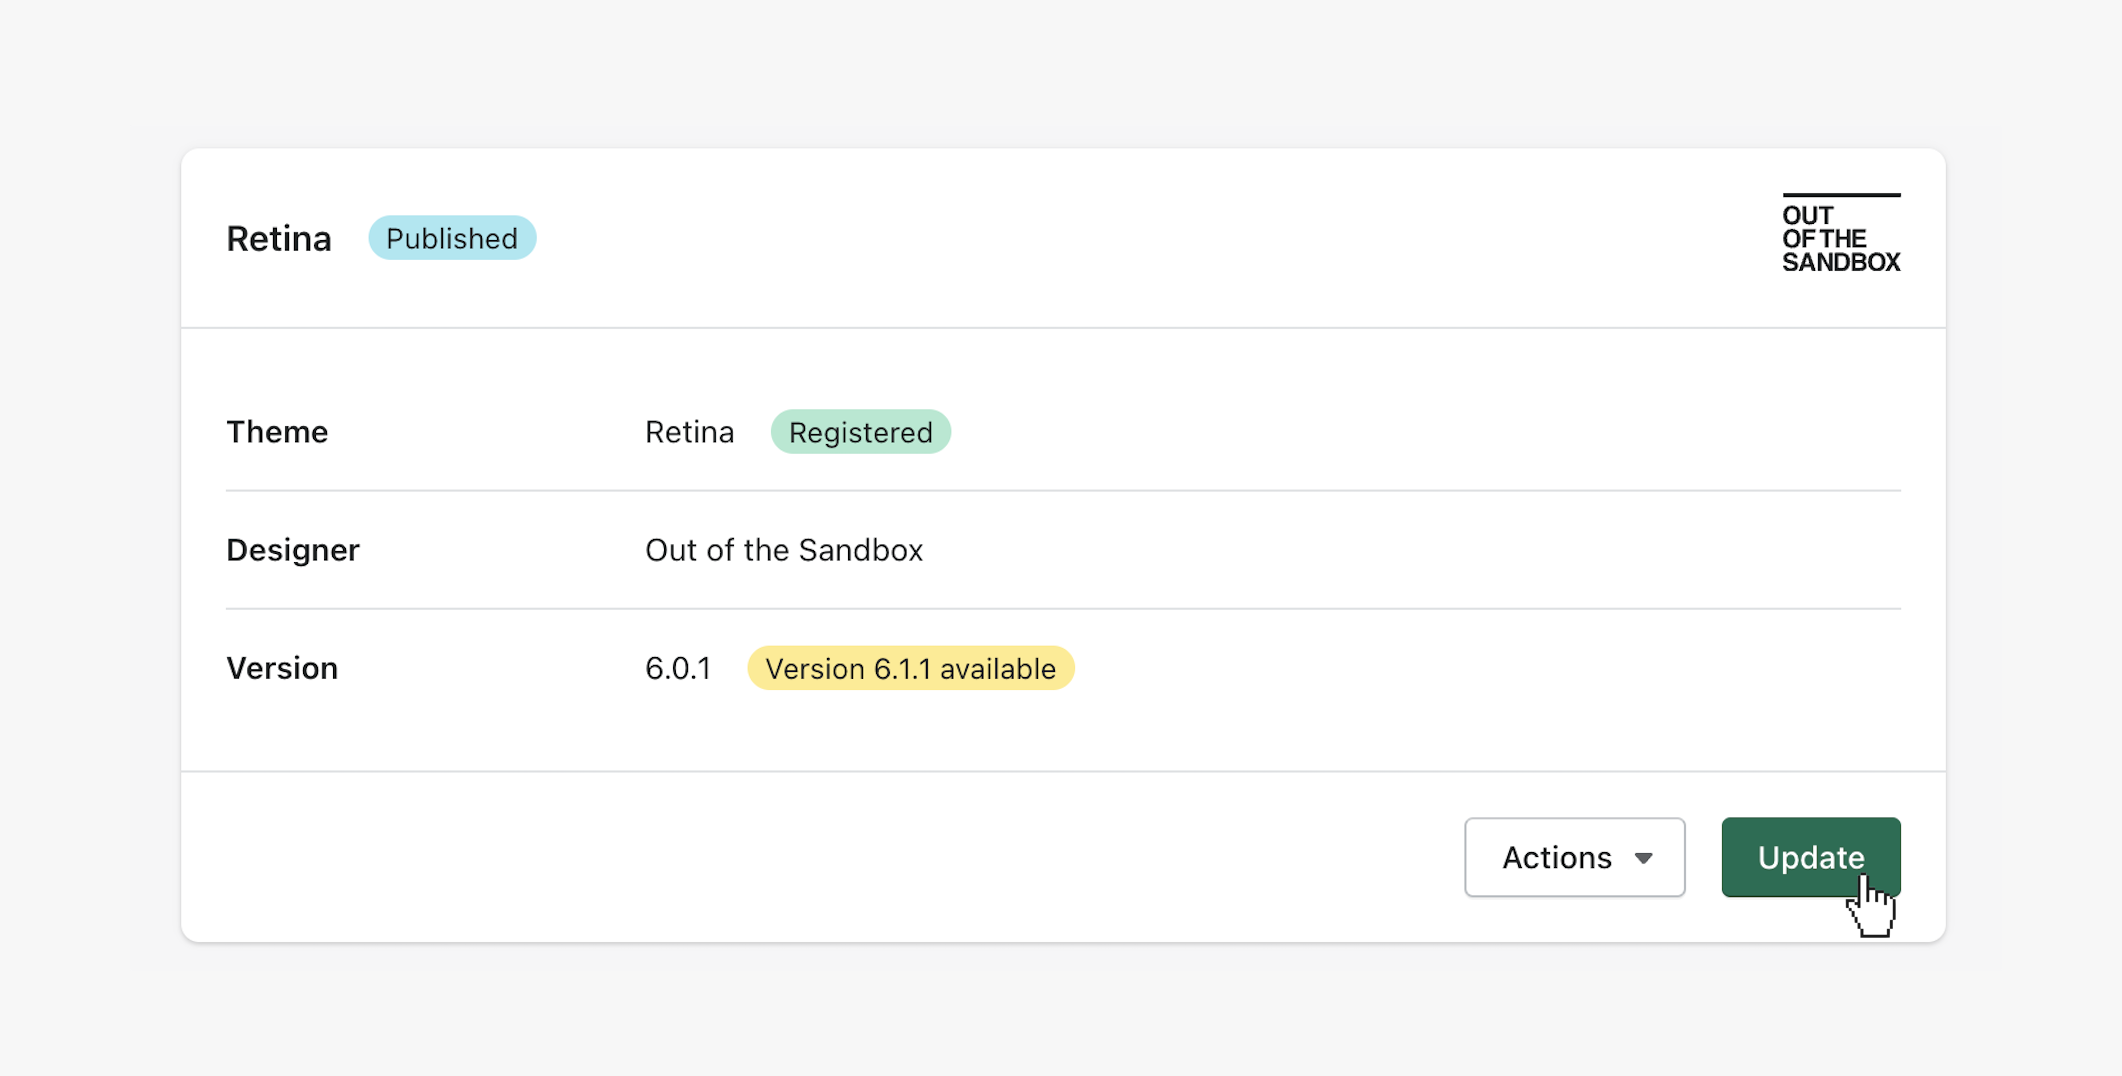Viewport: 2122px width, 1076px height.
Task: Click the word OUT in the logo
Action: point(1807,216)
